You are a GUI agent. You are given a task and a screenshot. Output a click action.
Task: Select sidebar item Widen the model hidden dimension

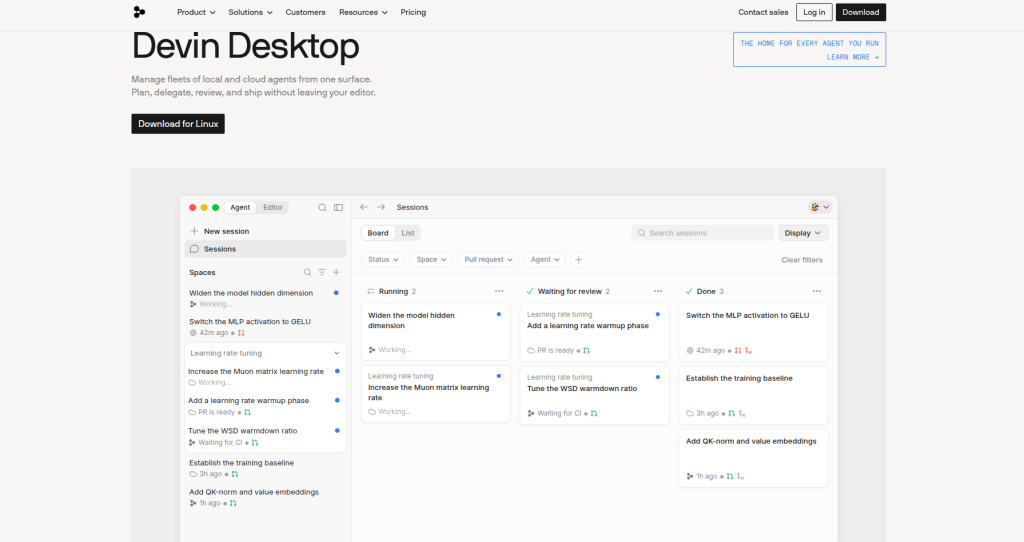pyautogui.click(x=265, y=298)
